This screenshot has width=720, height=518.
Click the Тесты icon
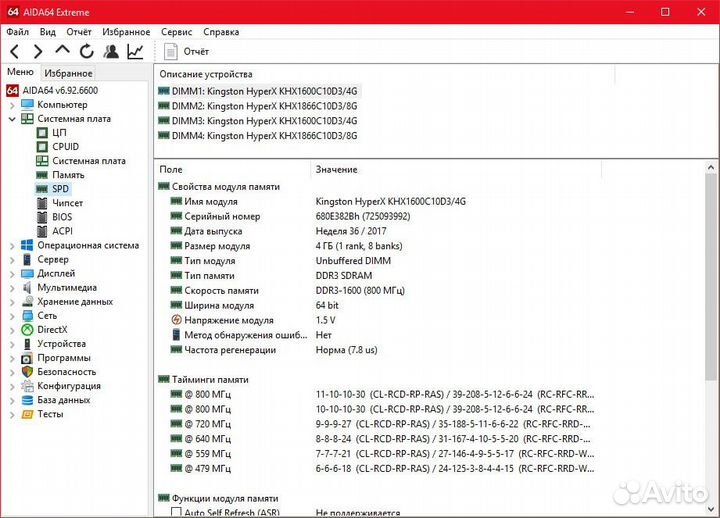click(x=27, y=414)
